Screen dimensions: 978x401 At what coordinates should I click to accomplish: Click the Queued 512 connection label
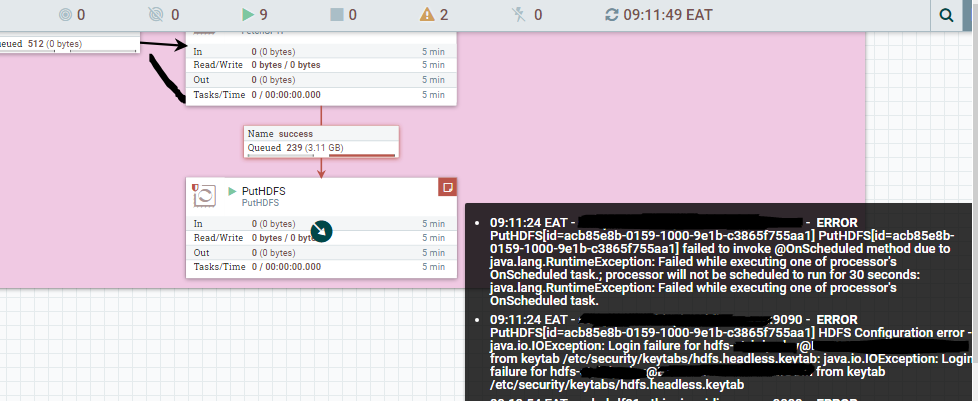tap(68, 44)
